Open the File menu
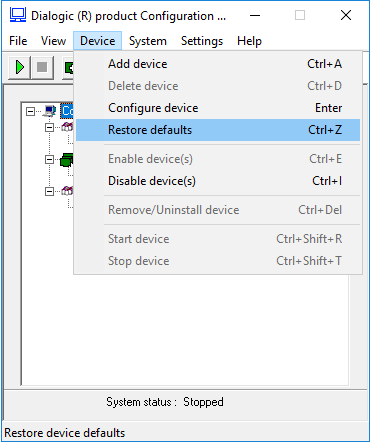This screenshot has height=445, width=373. point(18,41)
